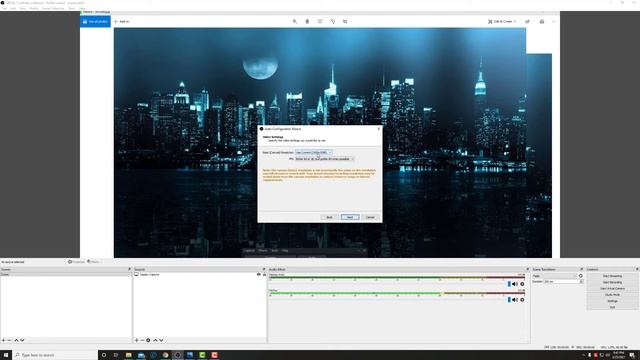Undock the Scene Transitions panel
The width and height of the screenshot is (640, 360).
click(582, 269)
